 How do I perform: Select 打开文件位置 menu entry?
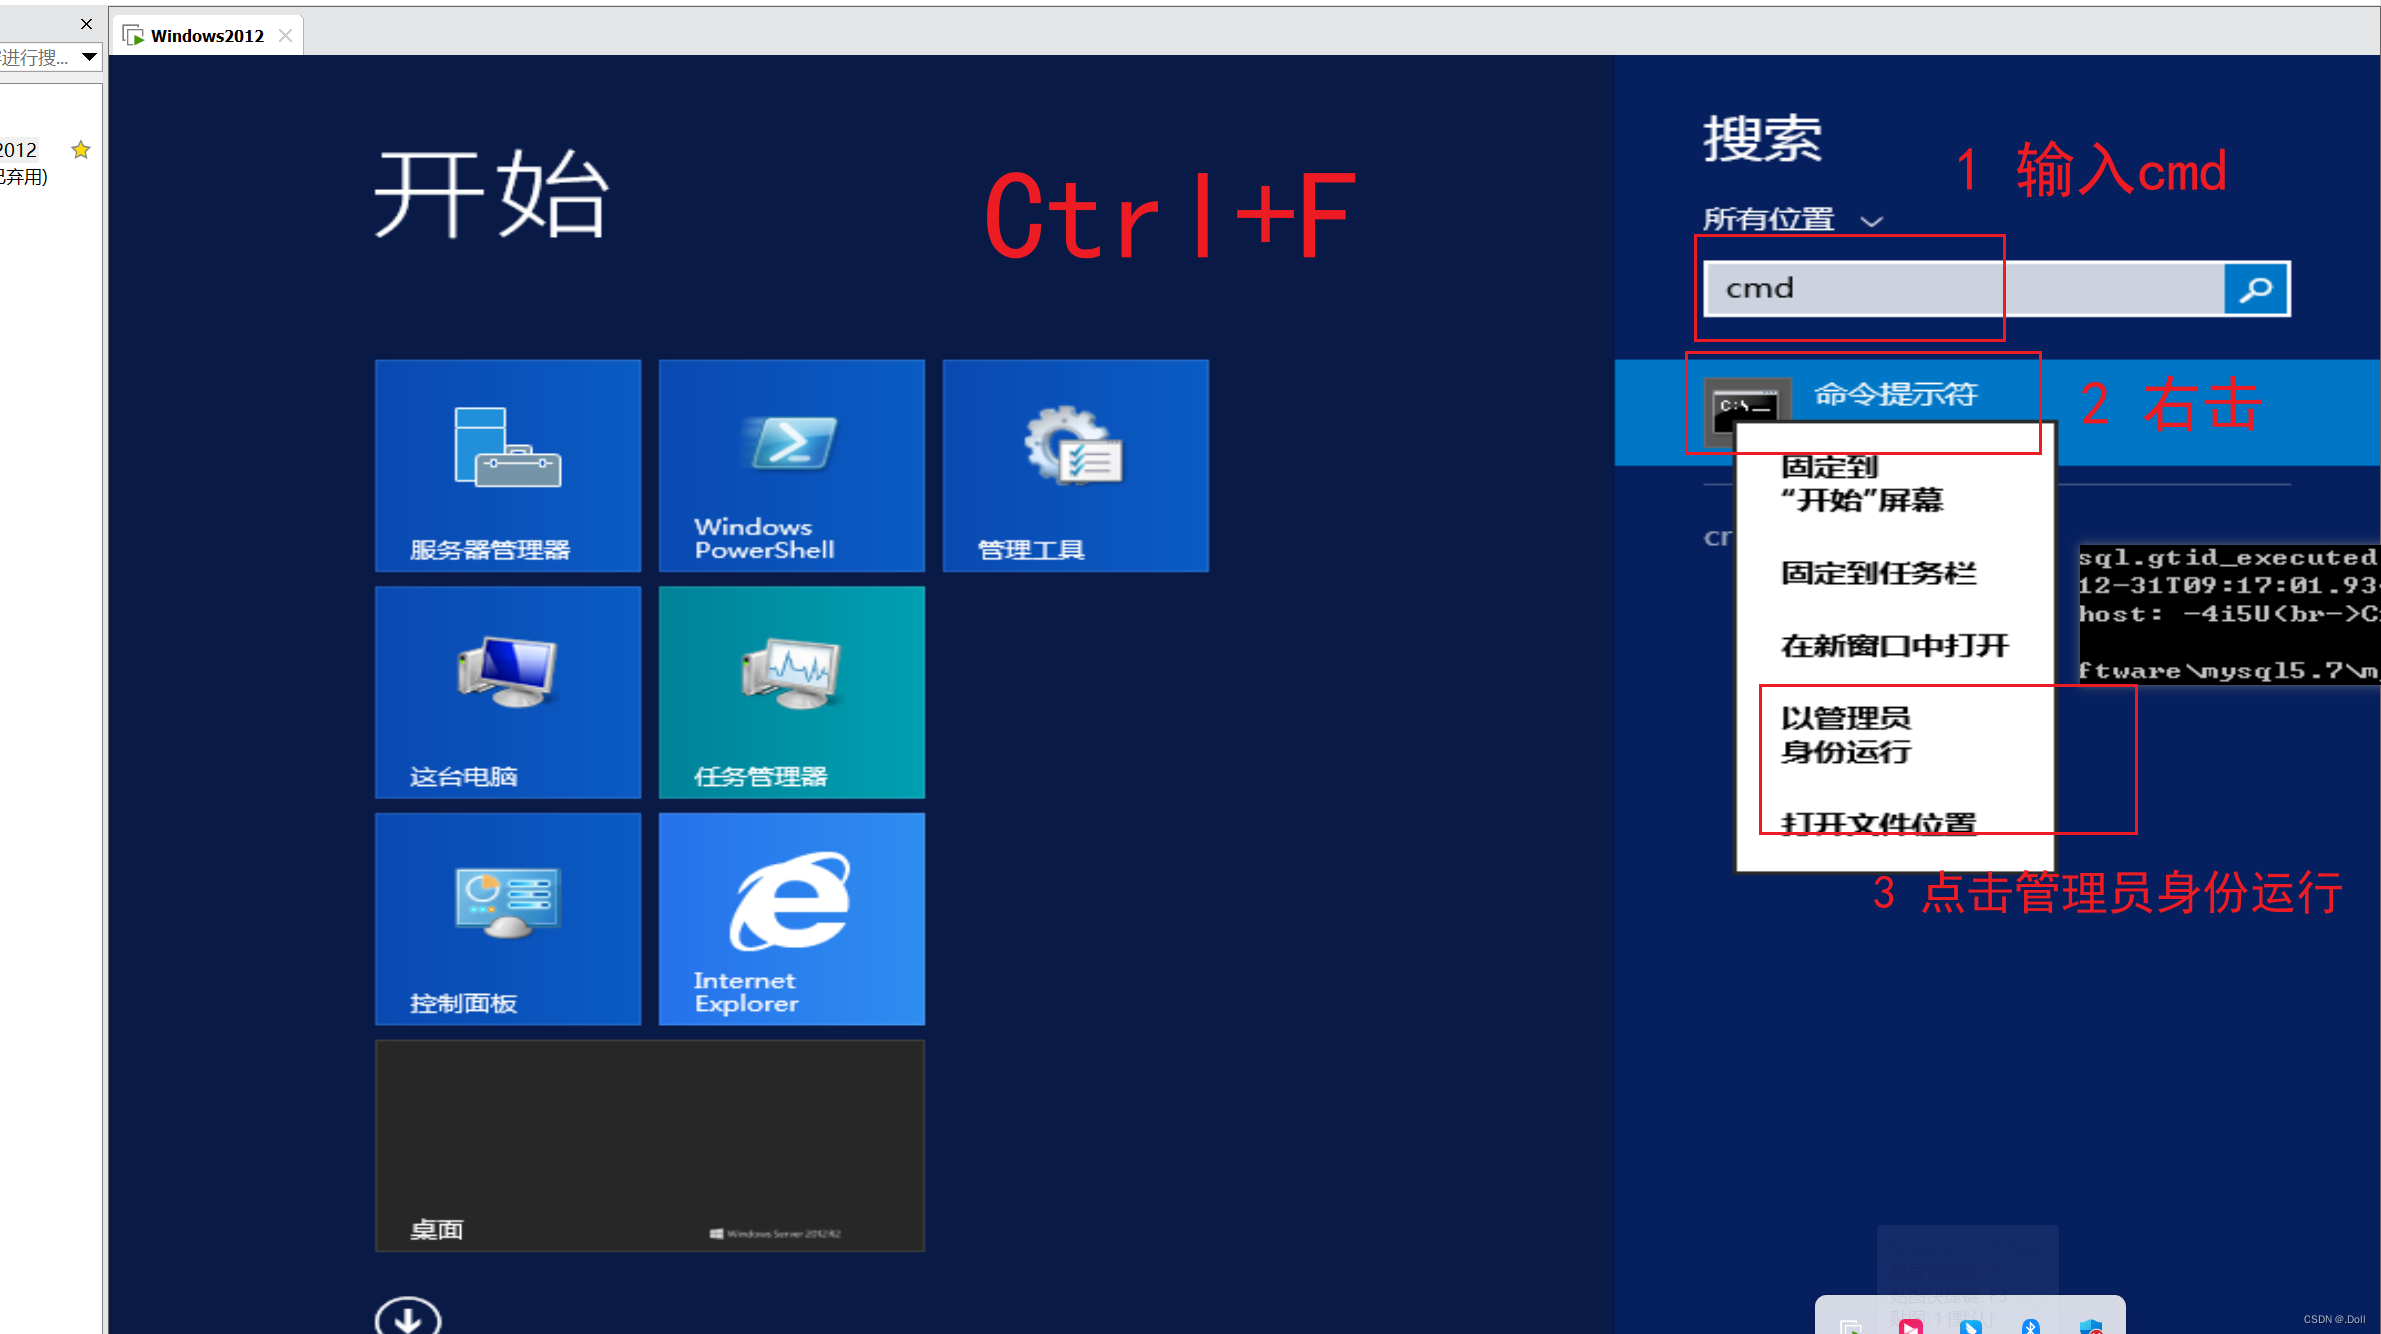pos(1878,822)
